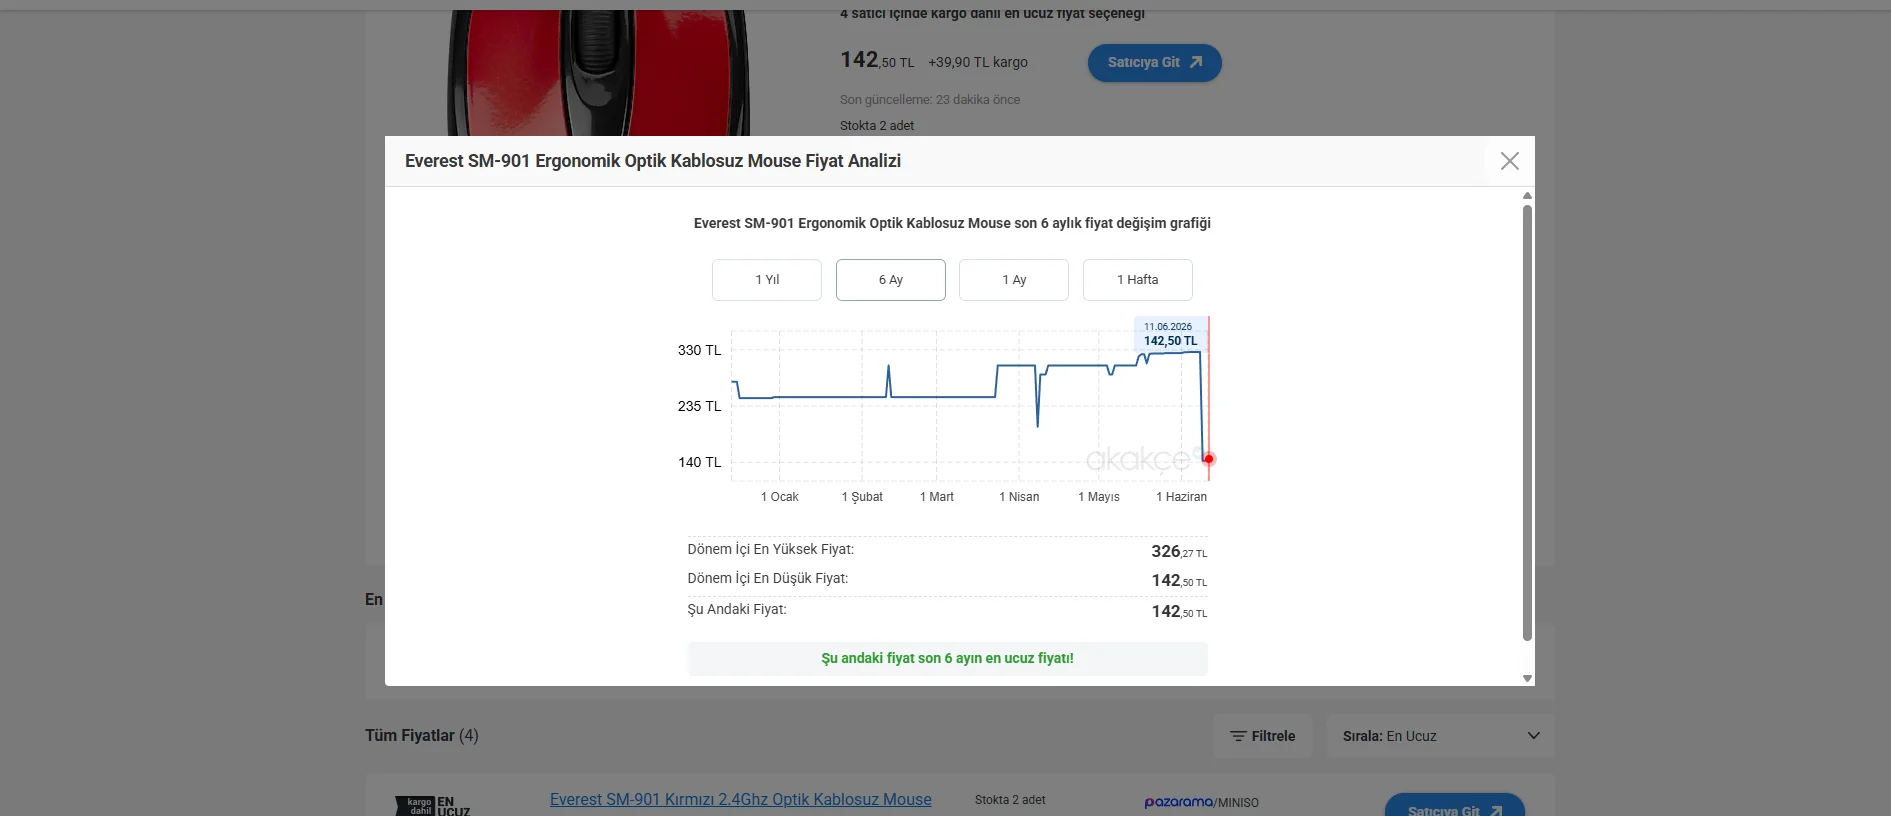Click 'Stokta 2 adet' in the pazarama listing row
Screen dimensions: 1891x816
click(x=1010, y=800)
